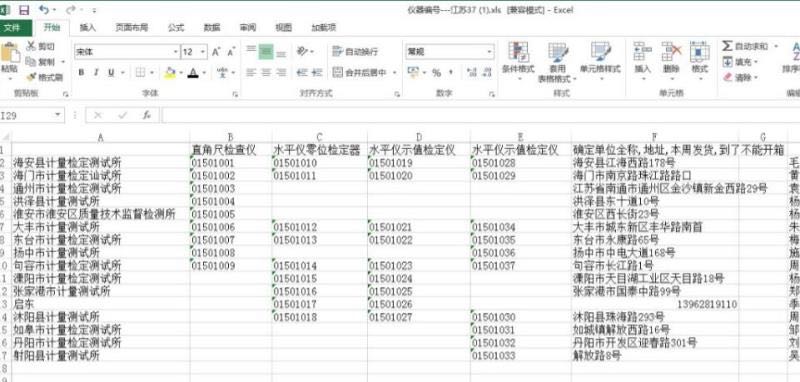
Task: Toggle align text right
Action: coord(281,73)
